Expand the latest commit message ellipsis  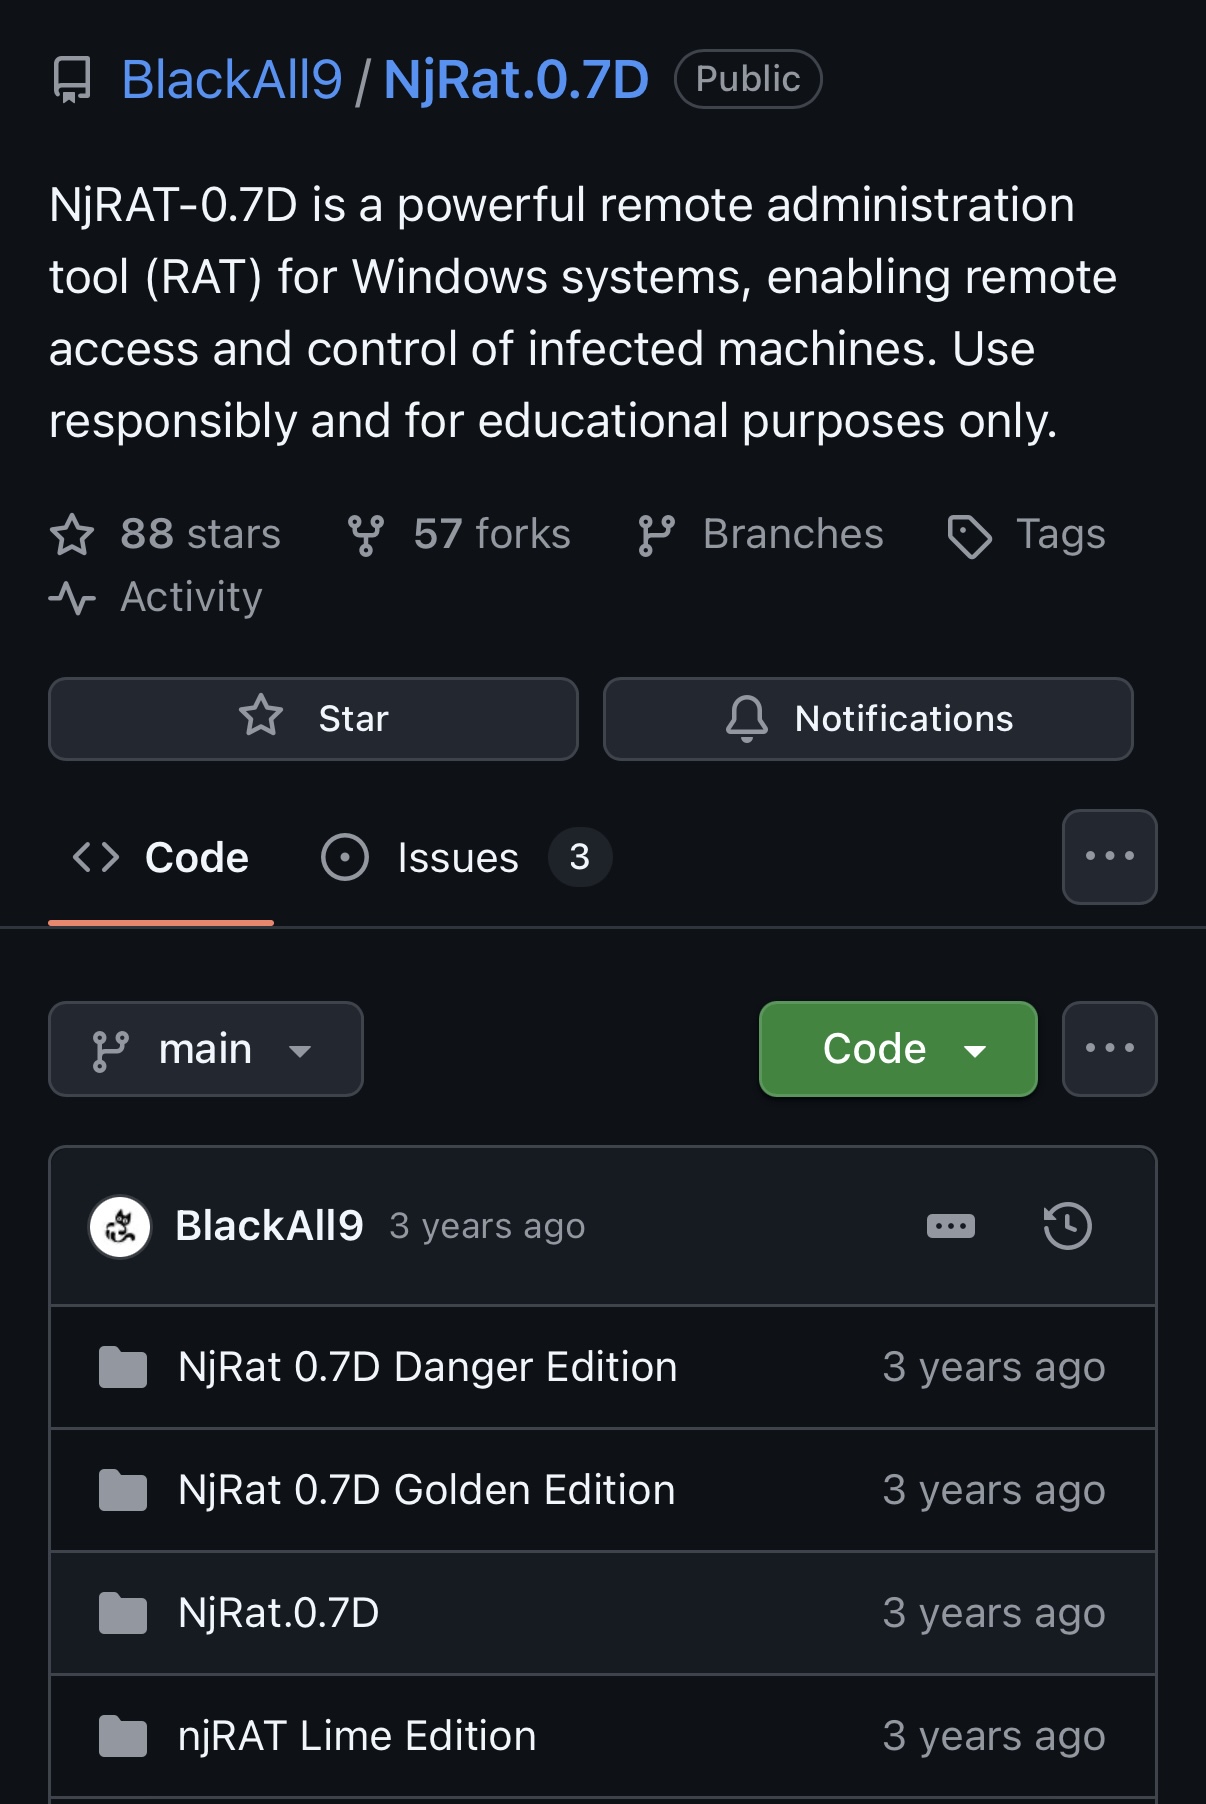(950, 1226)
